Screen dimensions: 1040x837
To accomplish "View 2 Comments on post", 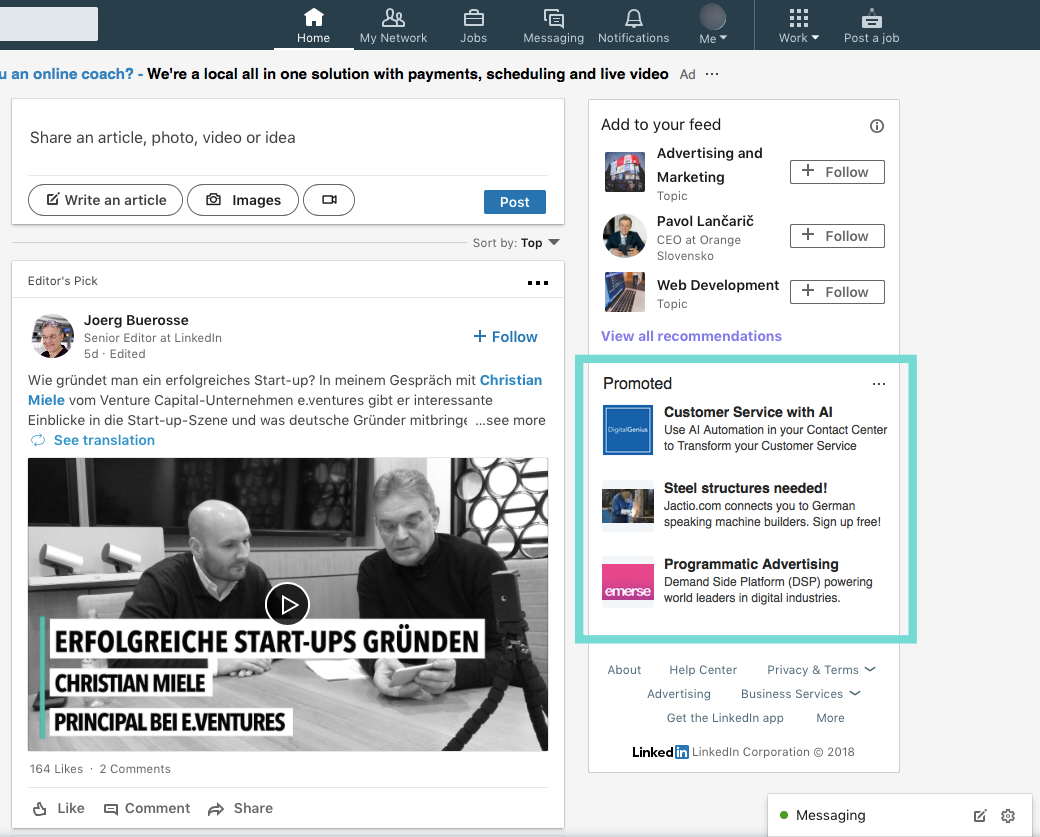I will pos(135,769).
